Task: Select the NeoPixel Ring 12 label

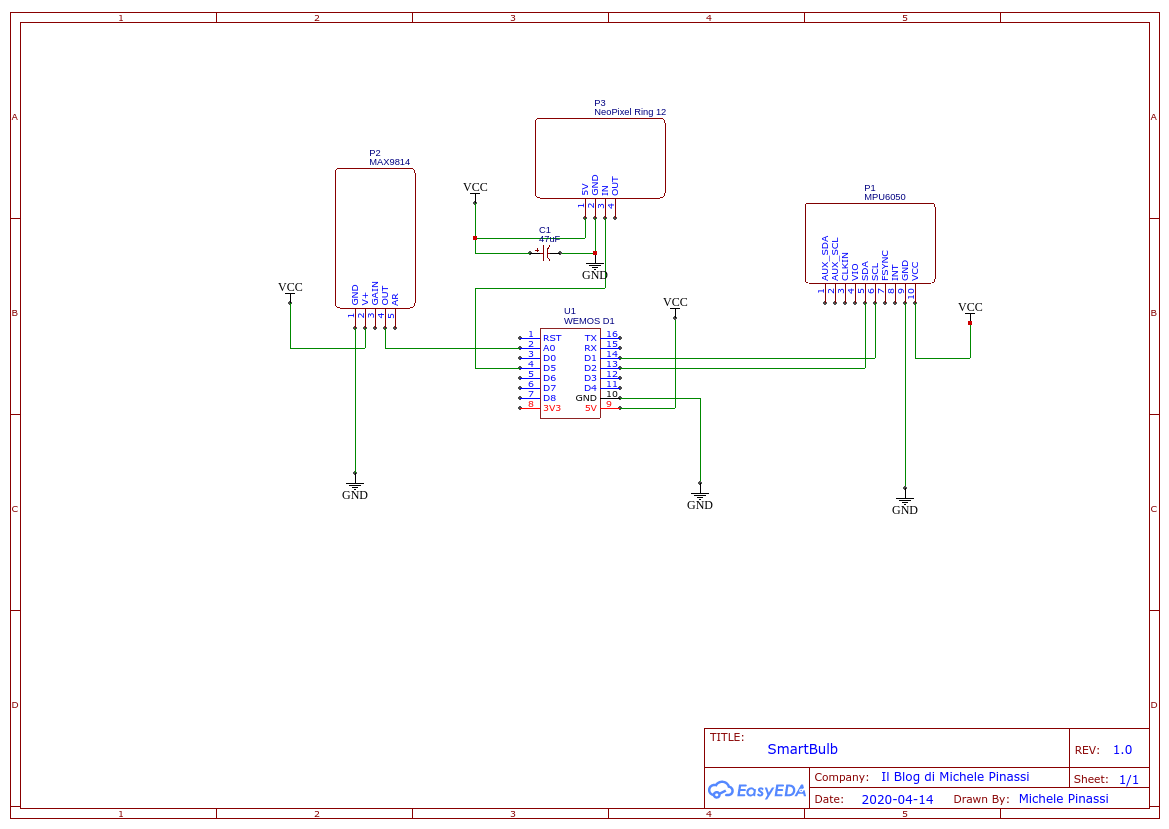Action: [630, 112]
